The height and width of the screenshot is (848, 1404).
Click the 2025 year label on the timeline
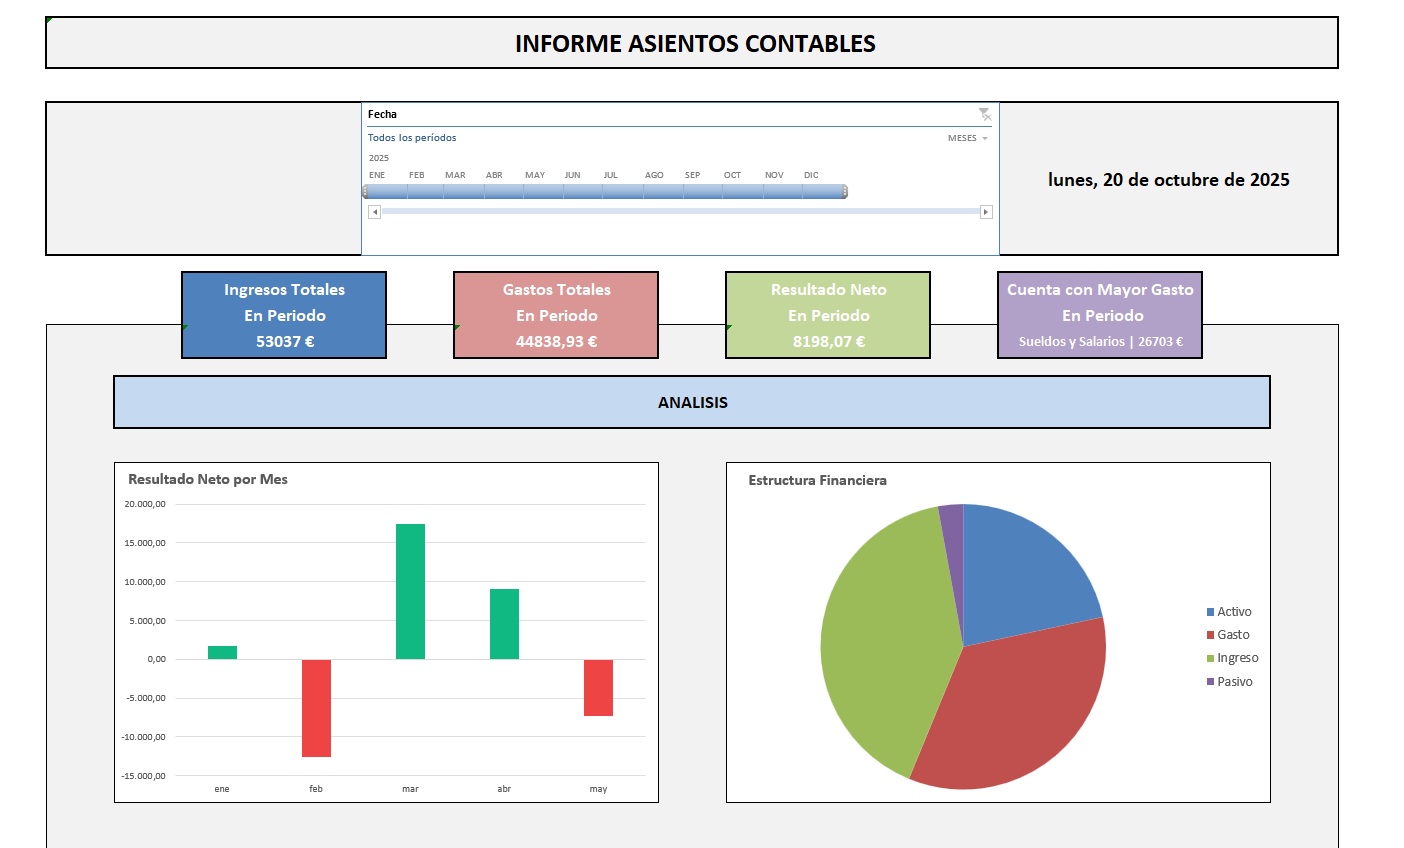(x=378, y=157)
